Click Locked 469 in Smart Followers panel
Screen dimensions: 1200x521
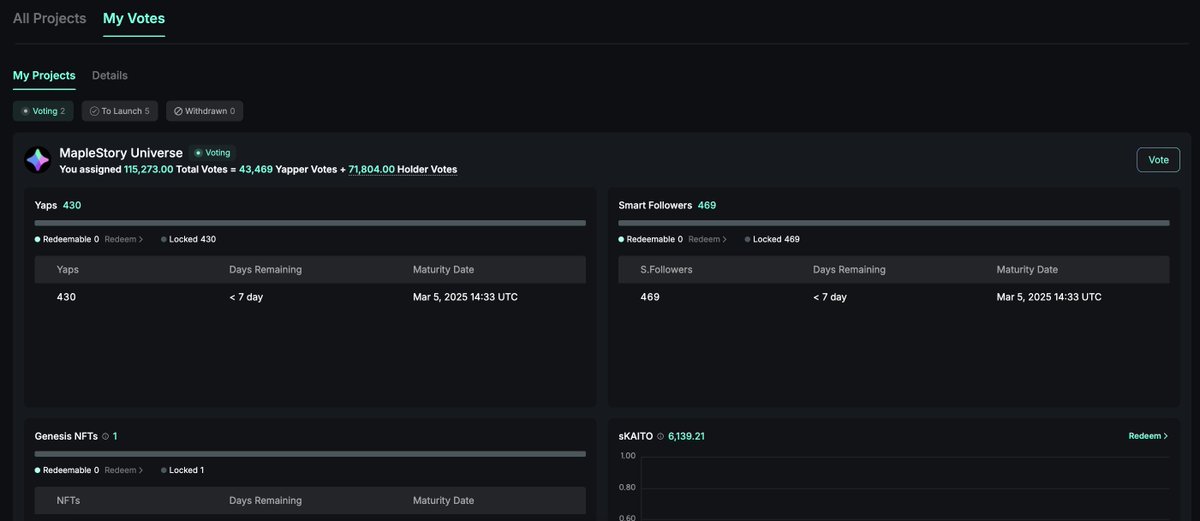[x=772, y=239]
